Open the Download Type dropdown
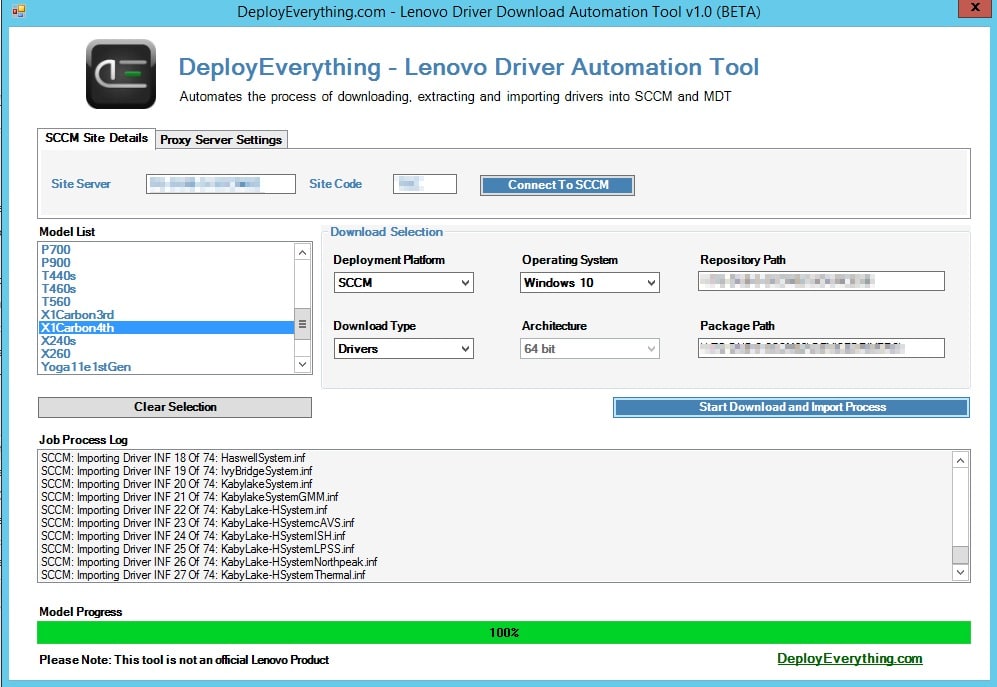Image resolution: width=997 pixels, height=687 pixels. tap(404, 349)
